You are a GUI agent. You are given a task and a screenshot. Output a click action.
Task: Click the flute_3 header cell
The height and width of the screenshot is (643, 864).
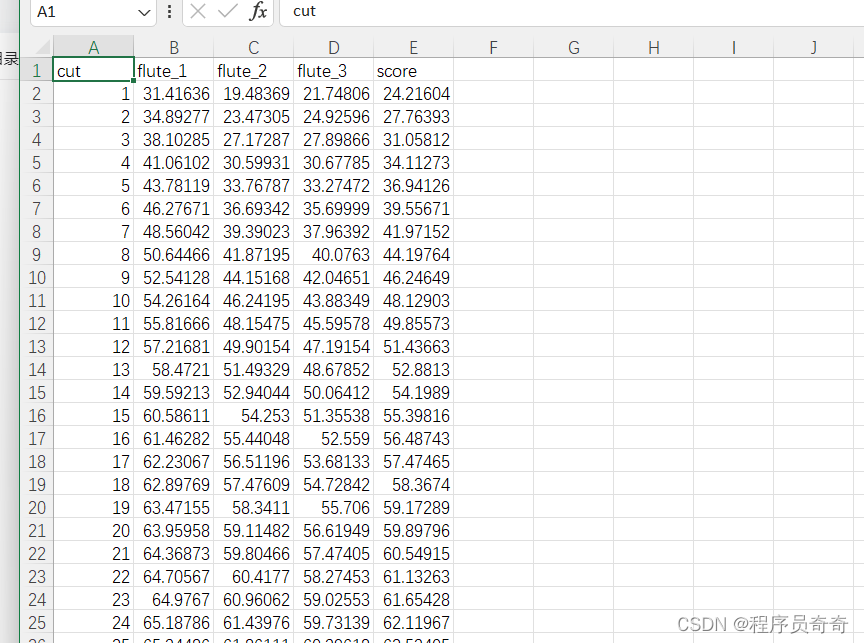[x=333, y=70]
